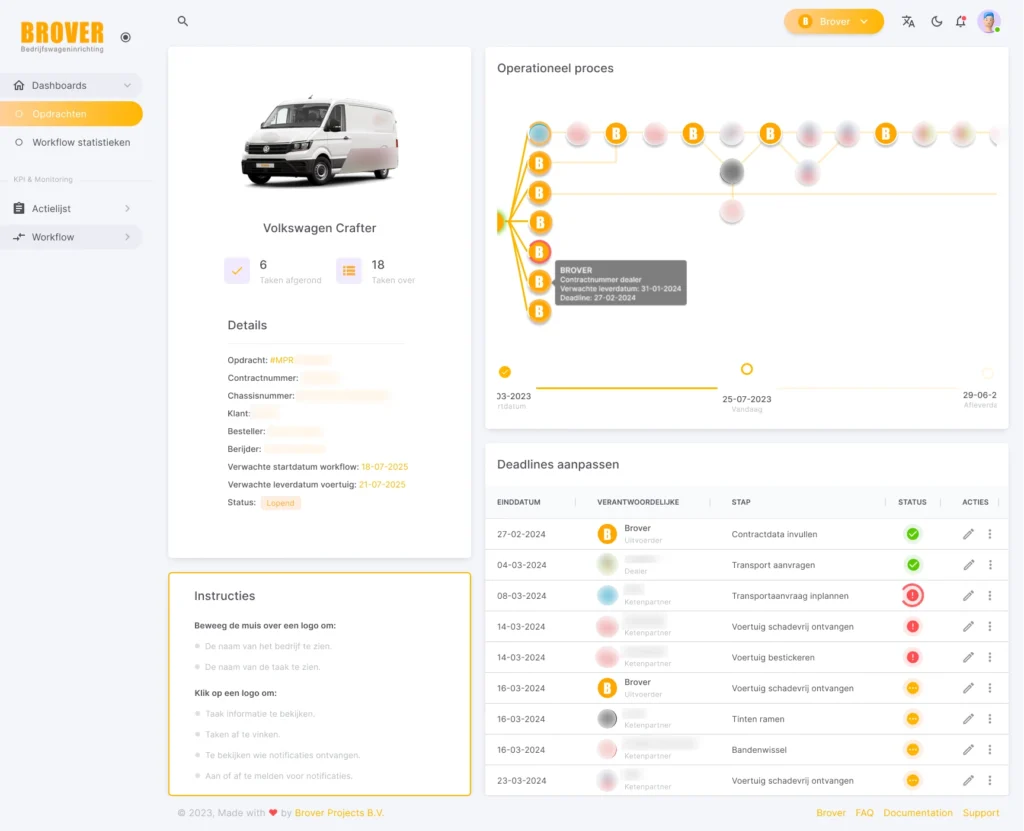Image resolution: width=1024 pixels, height=831 pixels.
Task: Sort by Einddatum column header
Action: (519, 502)
